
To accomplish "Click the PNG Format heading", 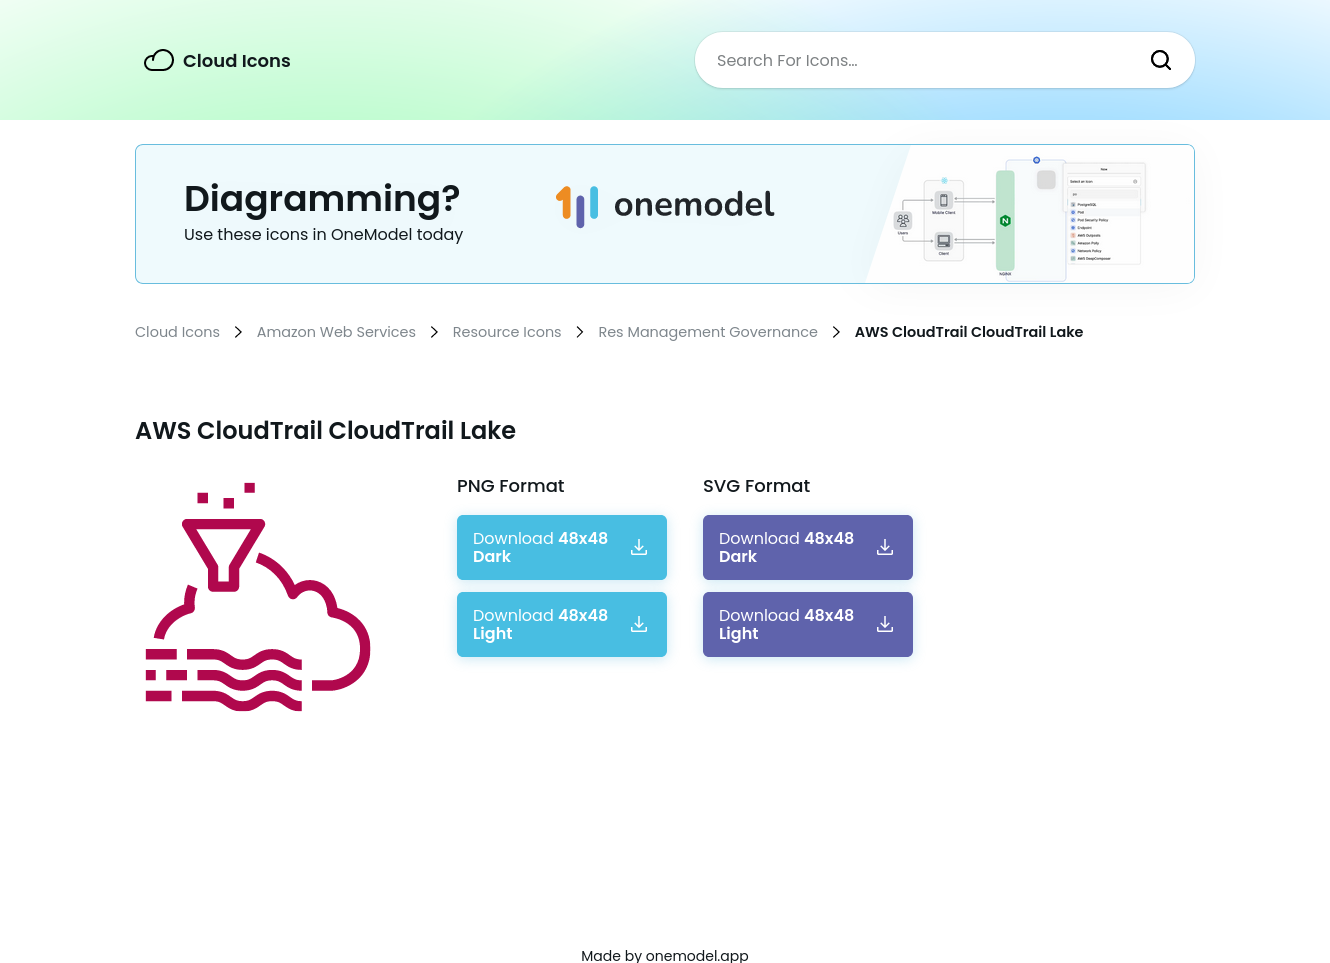I will click(511, 486).
